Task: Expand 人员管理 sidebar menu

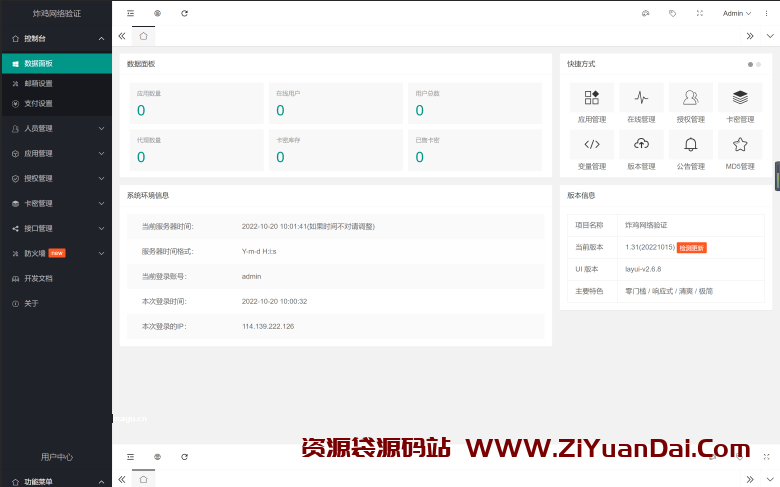Action: click(56, 128)
